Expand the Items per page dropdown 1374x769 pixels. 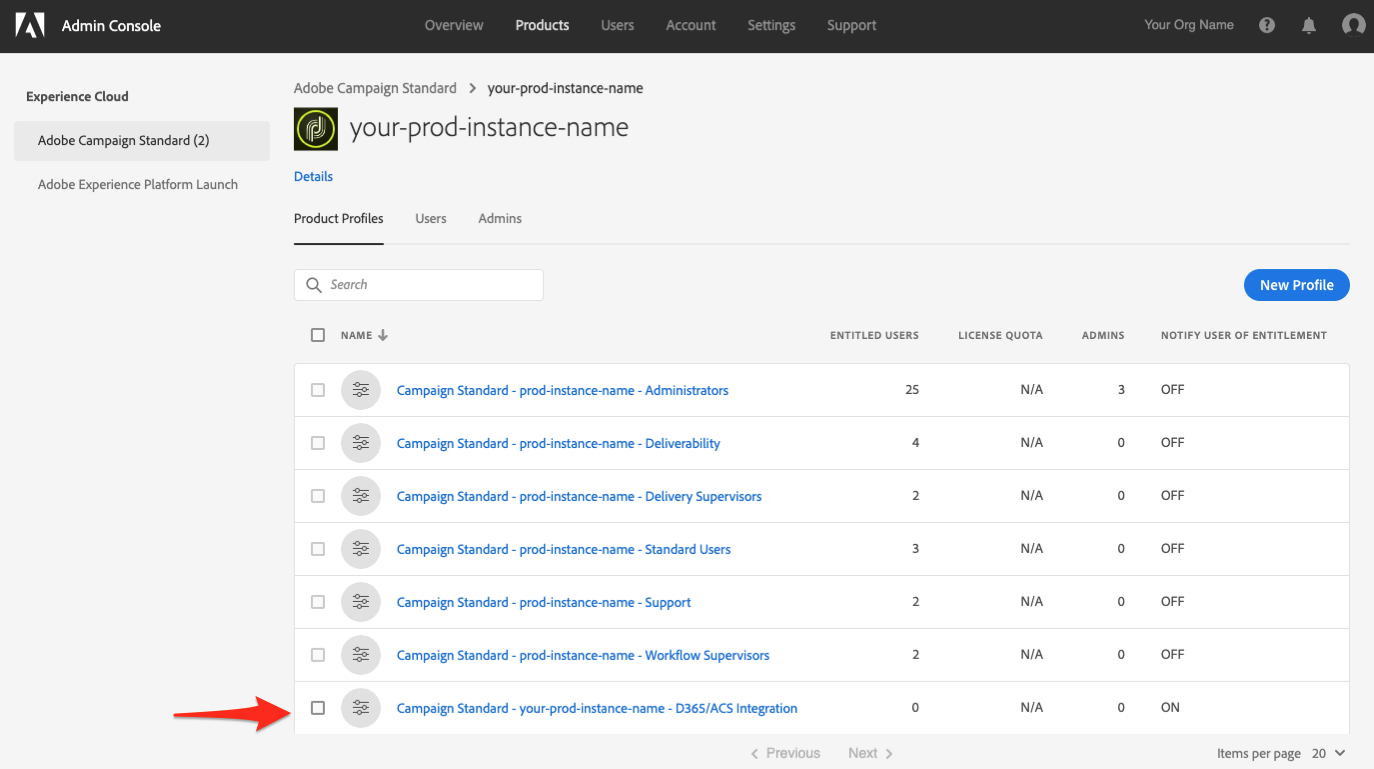[1329, 753]
